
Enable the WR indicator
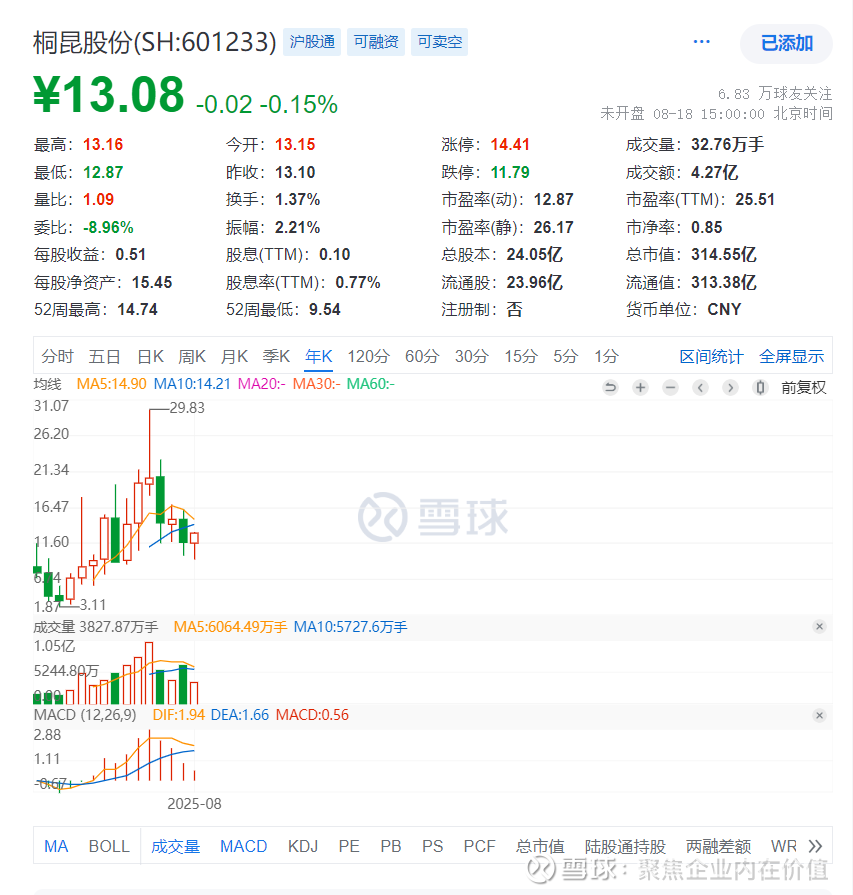(x=784, y=846)
